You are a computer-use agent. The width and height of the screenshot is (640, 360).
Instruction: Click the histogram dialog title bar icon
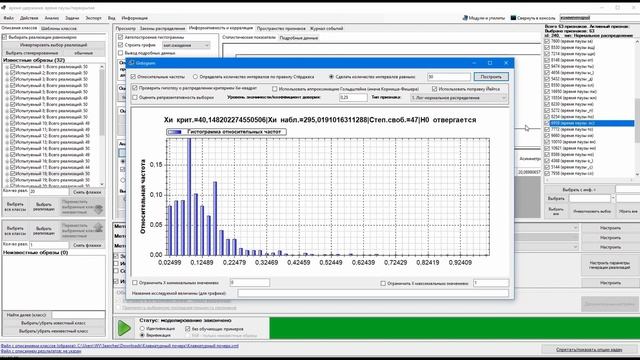point(132,63)
